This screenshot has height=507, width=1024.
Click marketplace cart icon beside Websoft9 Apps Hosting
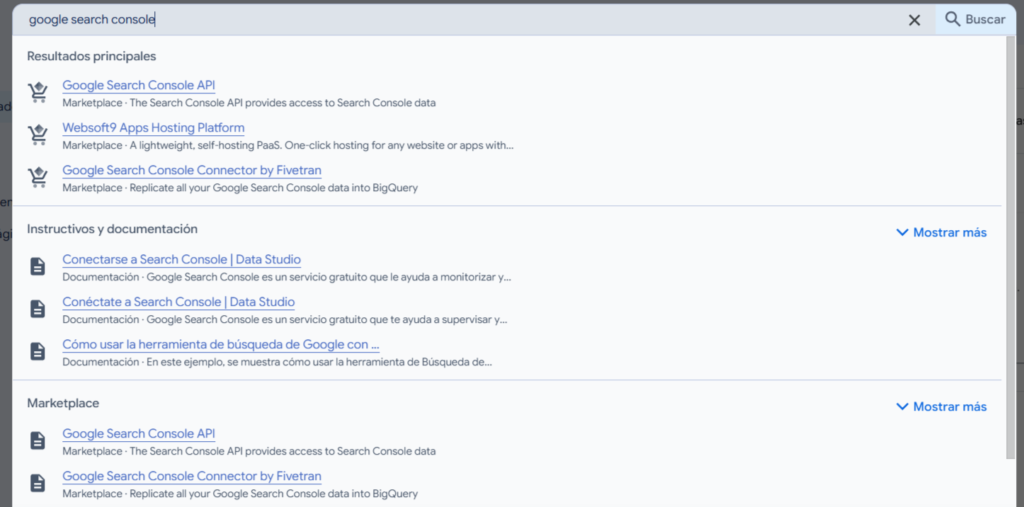pos(38,135)
